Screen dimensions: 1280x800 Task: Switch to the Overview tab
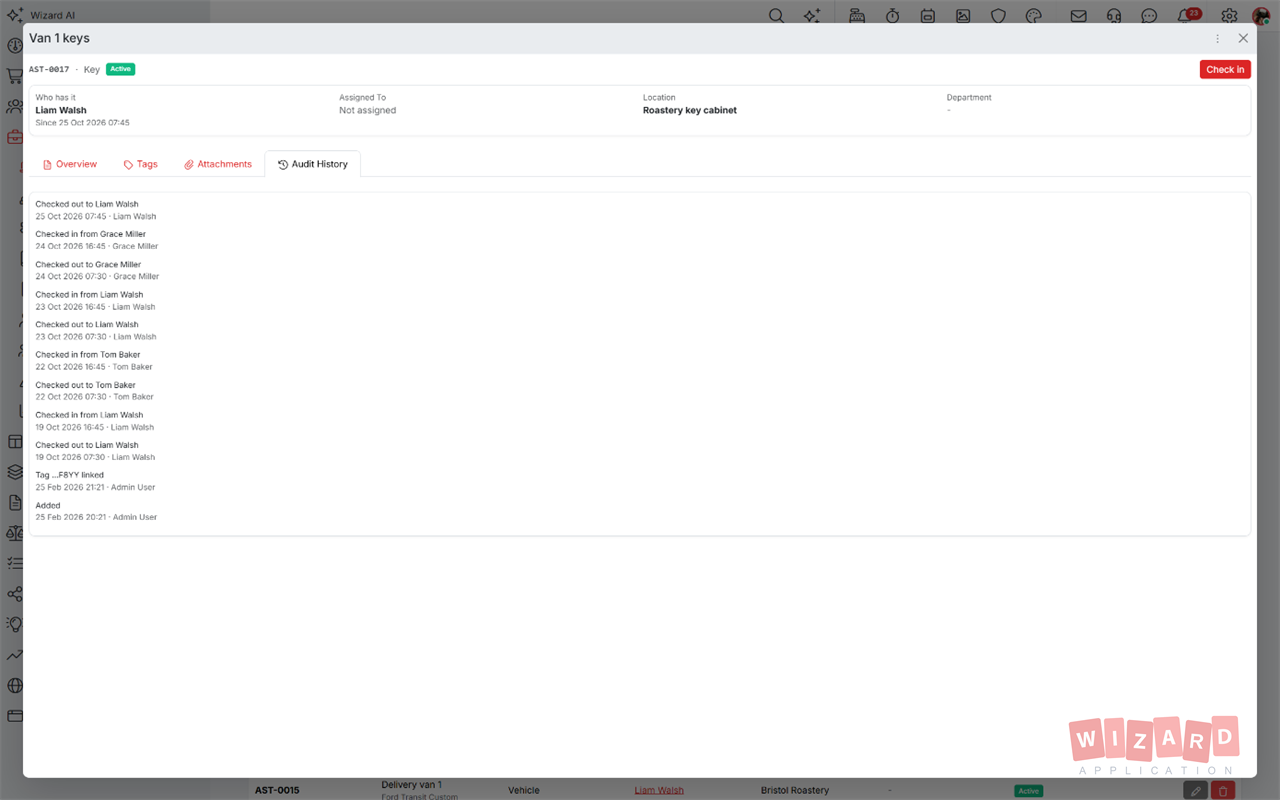pyautogui.click(x=70, y=164)
